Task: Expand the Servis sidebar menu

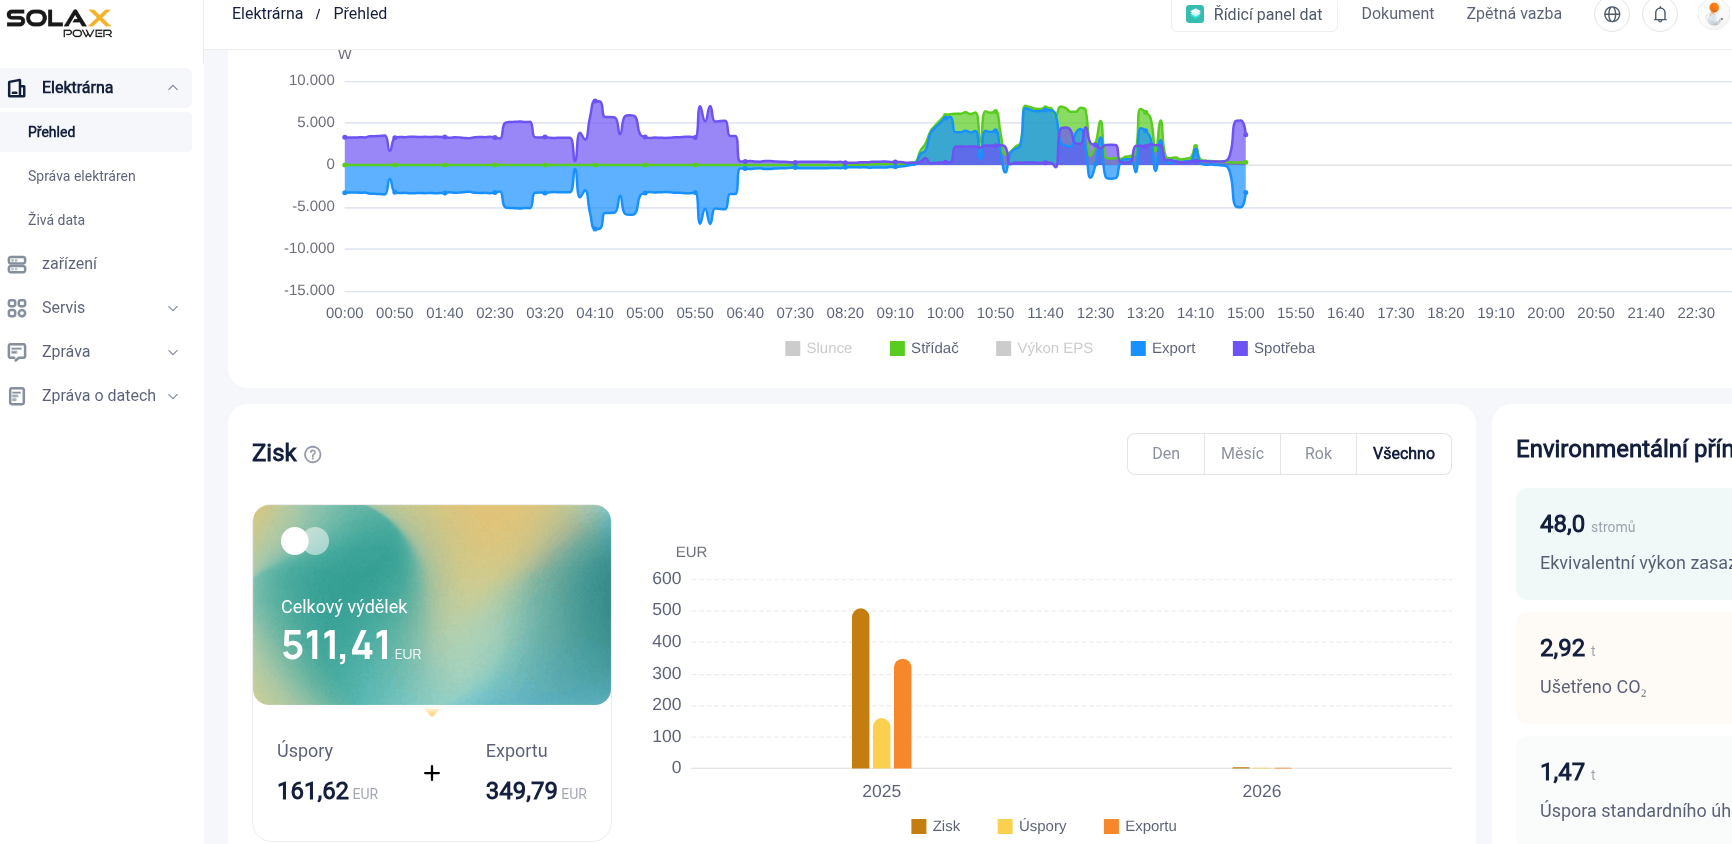Action: click(x=173, y=308)
